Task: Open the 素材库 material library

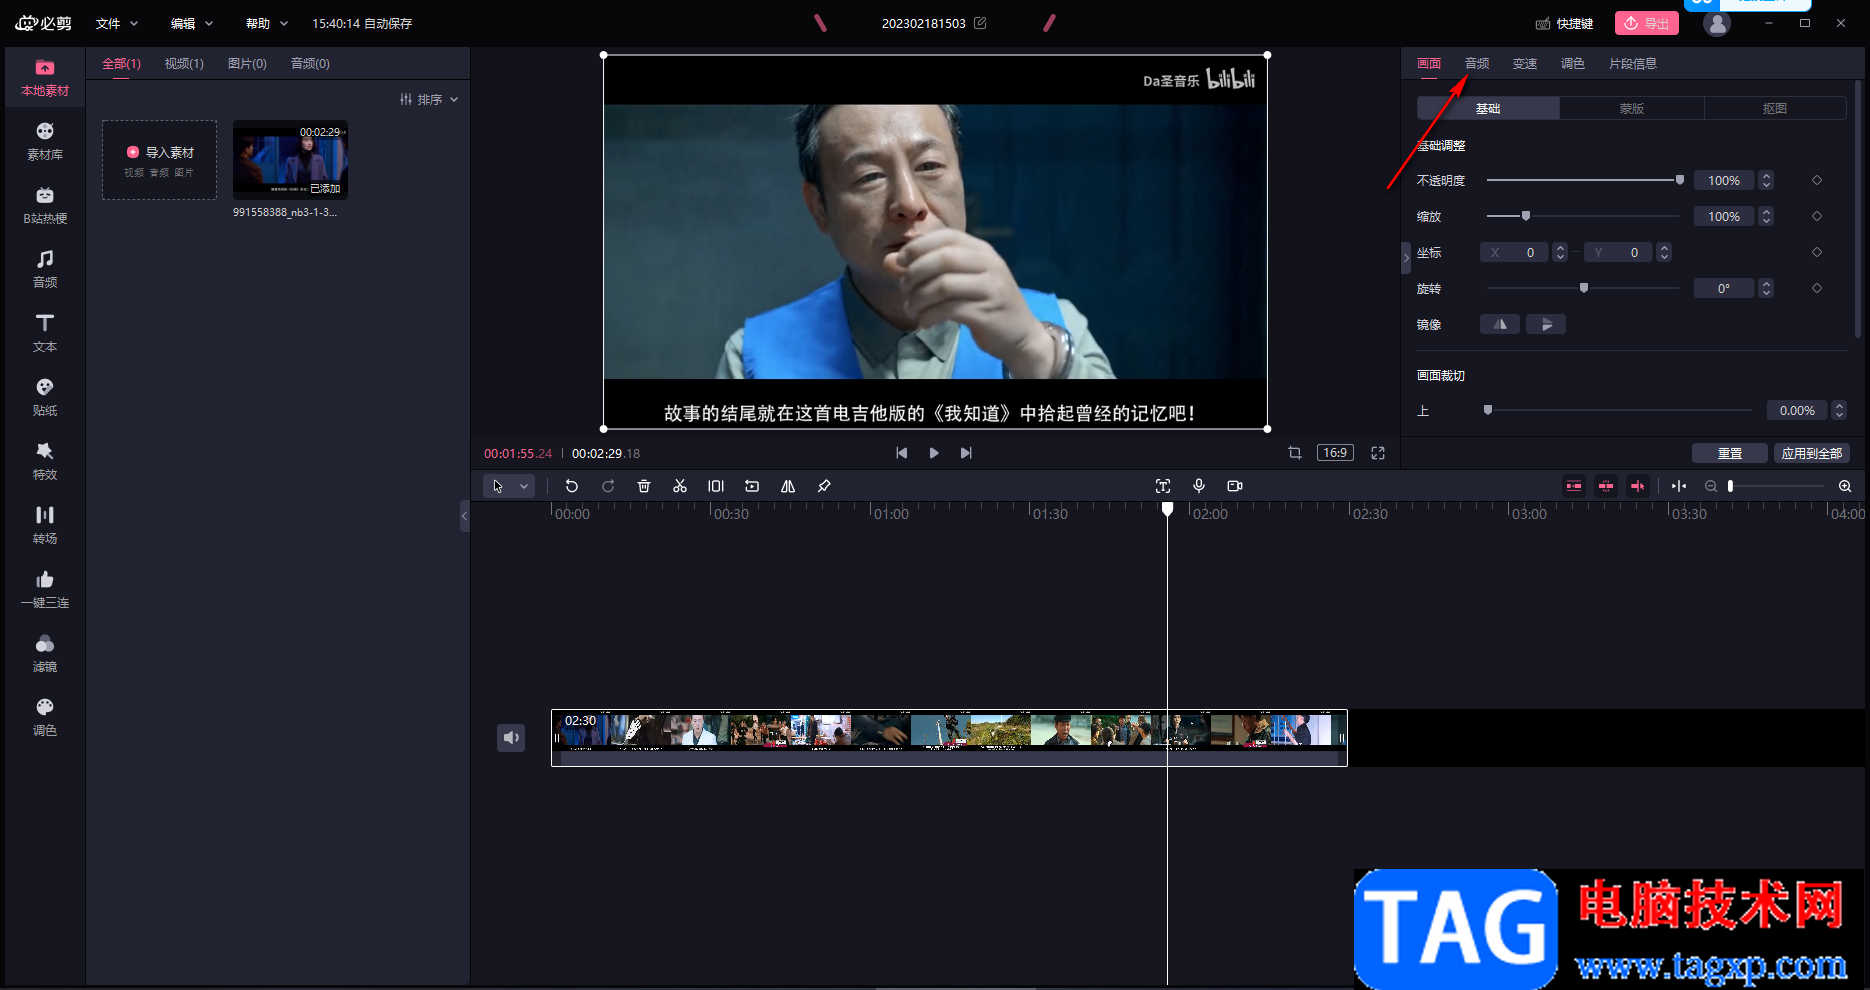Action: click(45, 142)
